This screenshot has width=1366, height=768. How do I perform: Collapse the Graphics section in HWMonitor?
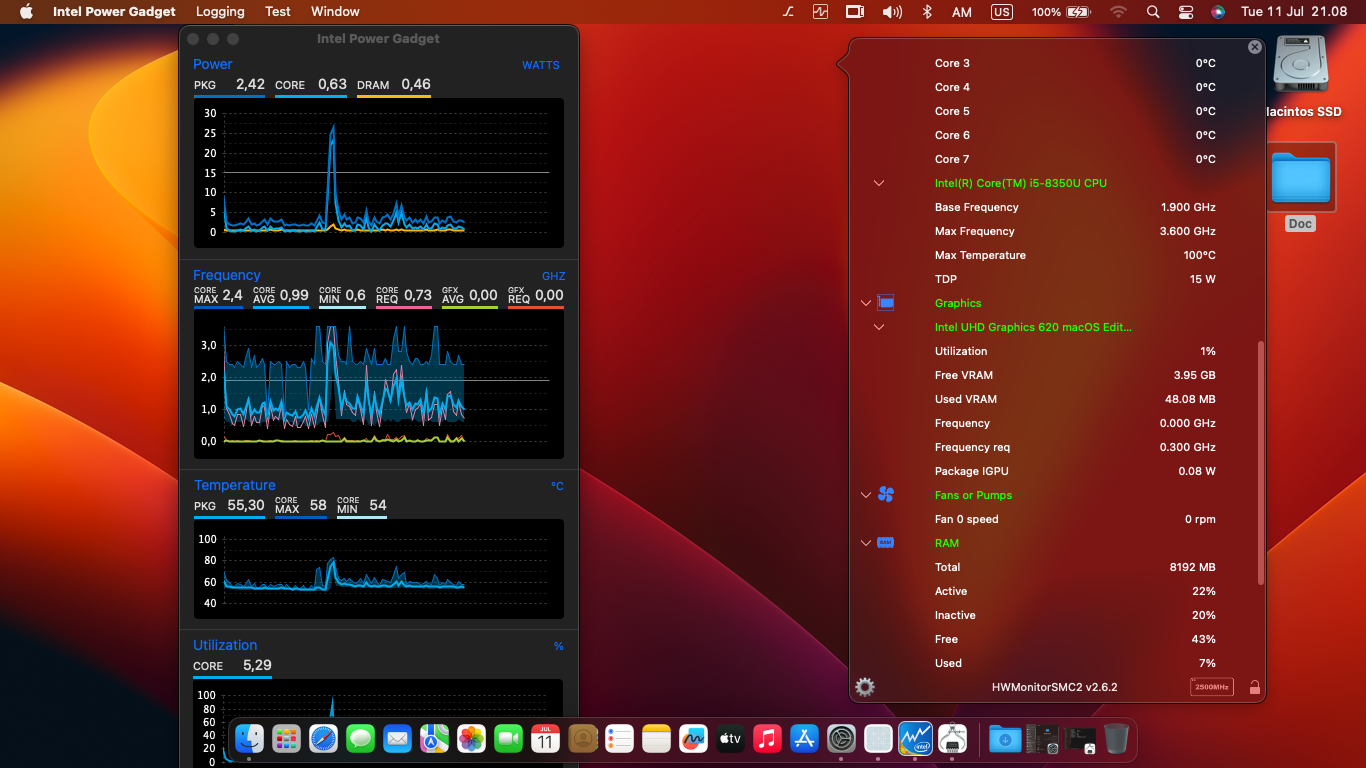click(864, 302)
